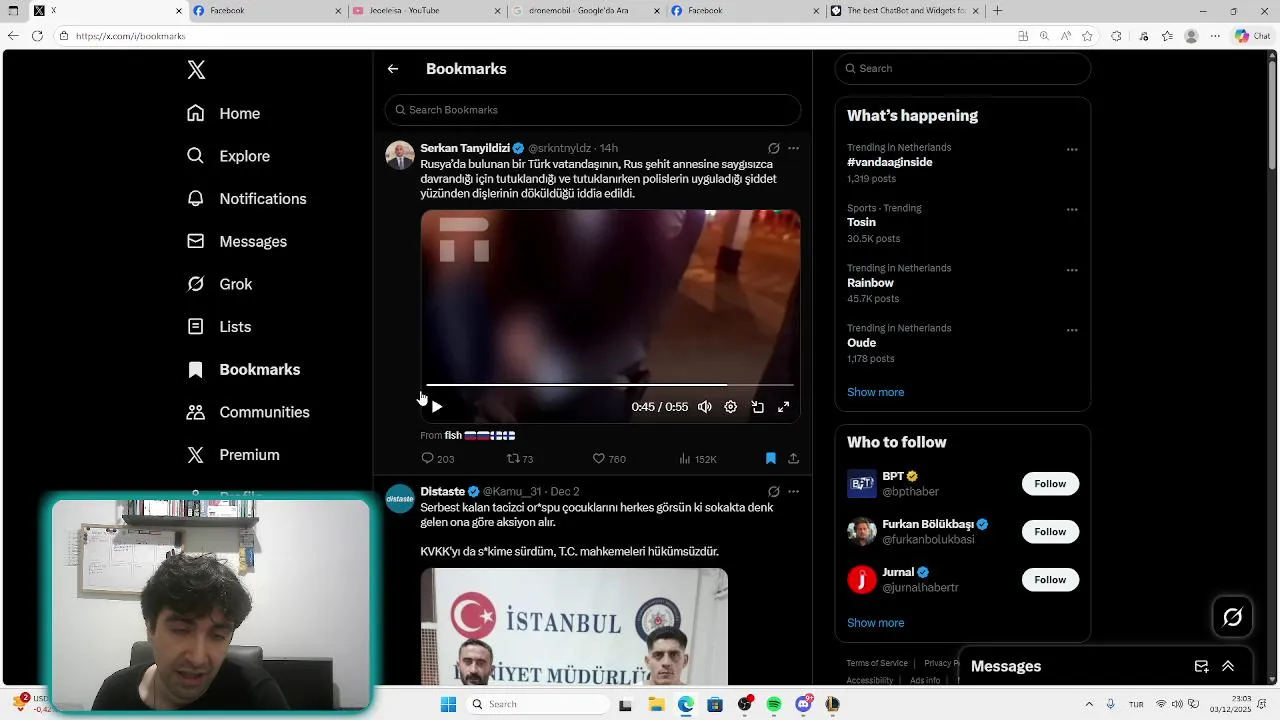The image size is (1280, 720).
Task: Open the Istanbul police photo in Distaste's post
Action: (x=574, y=627)
